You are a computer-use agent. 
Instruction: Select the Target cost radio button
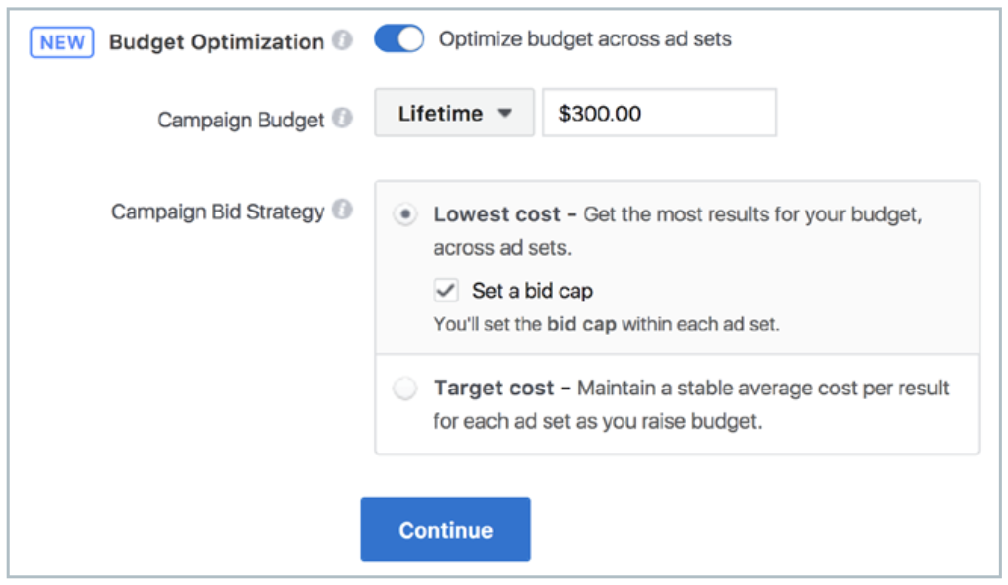pyautogui.click(x=405, y=389)
